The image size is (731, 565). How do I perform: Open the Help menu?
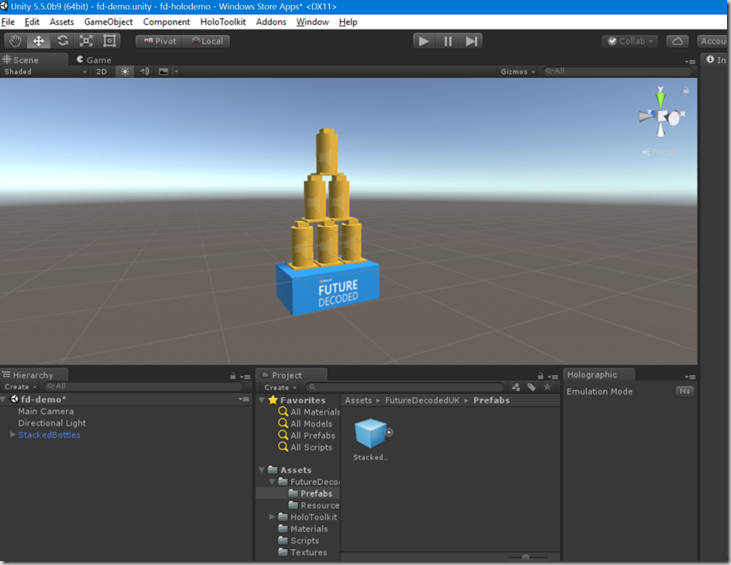tap(348, 22)
